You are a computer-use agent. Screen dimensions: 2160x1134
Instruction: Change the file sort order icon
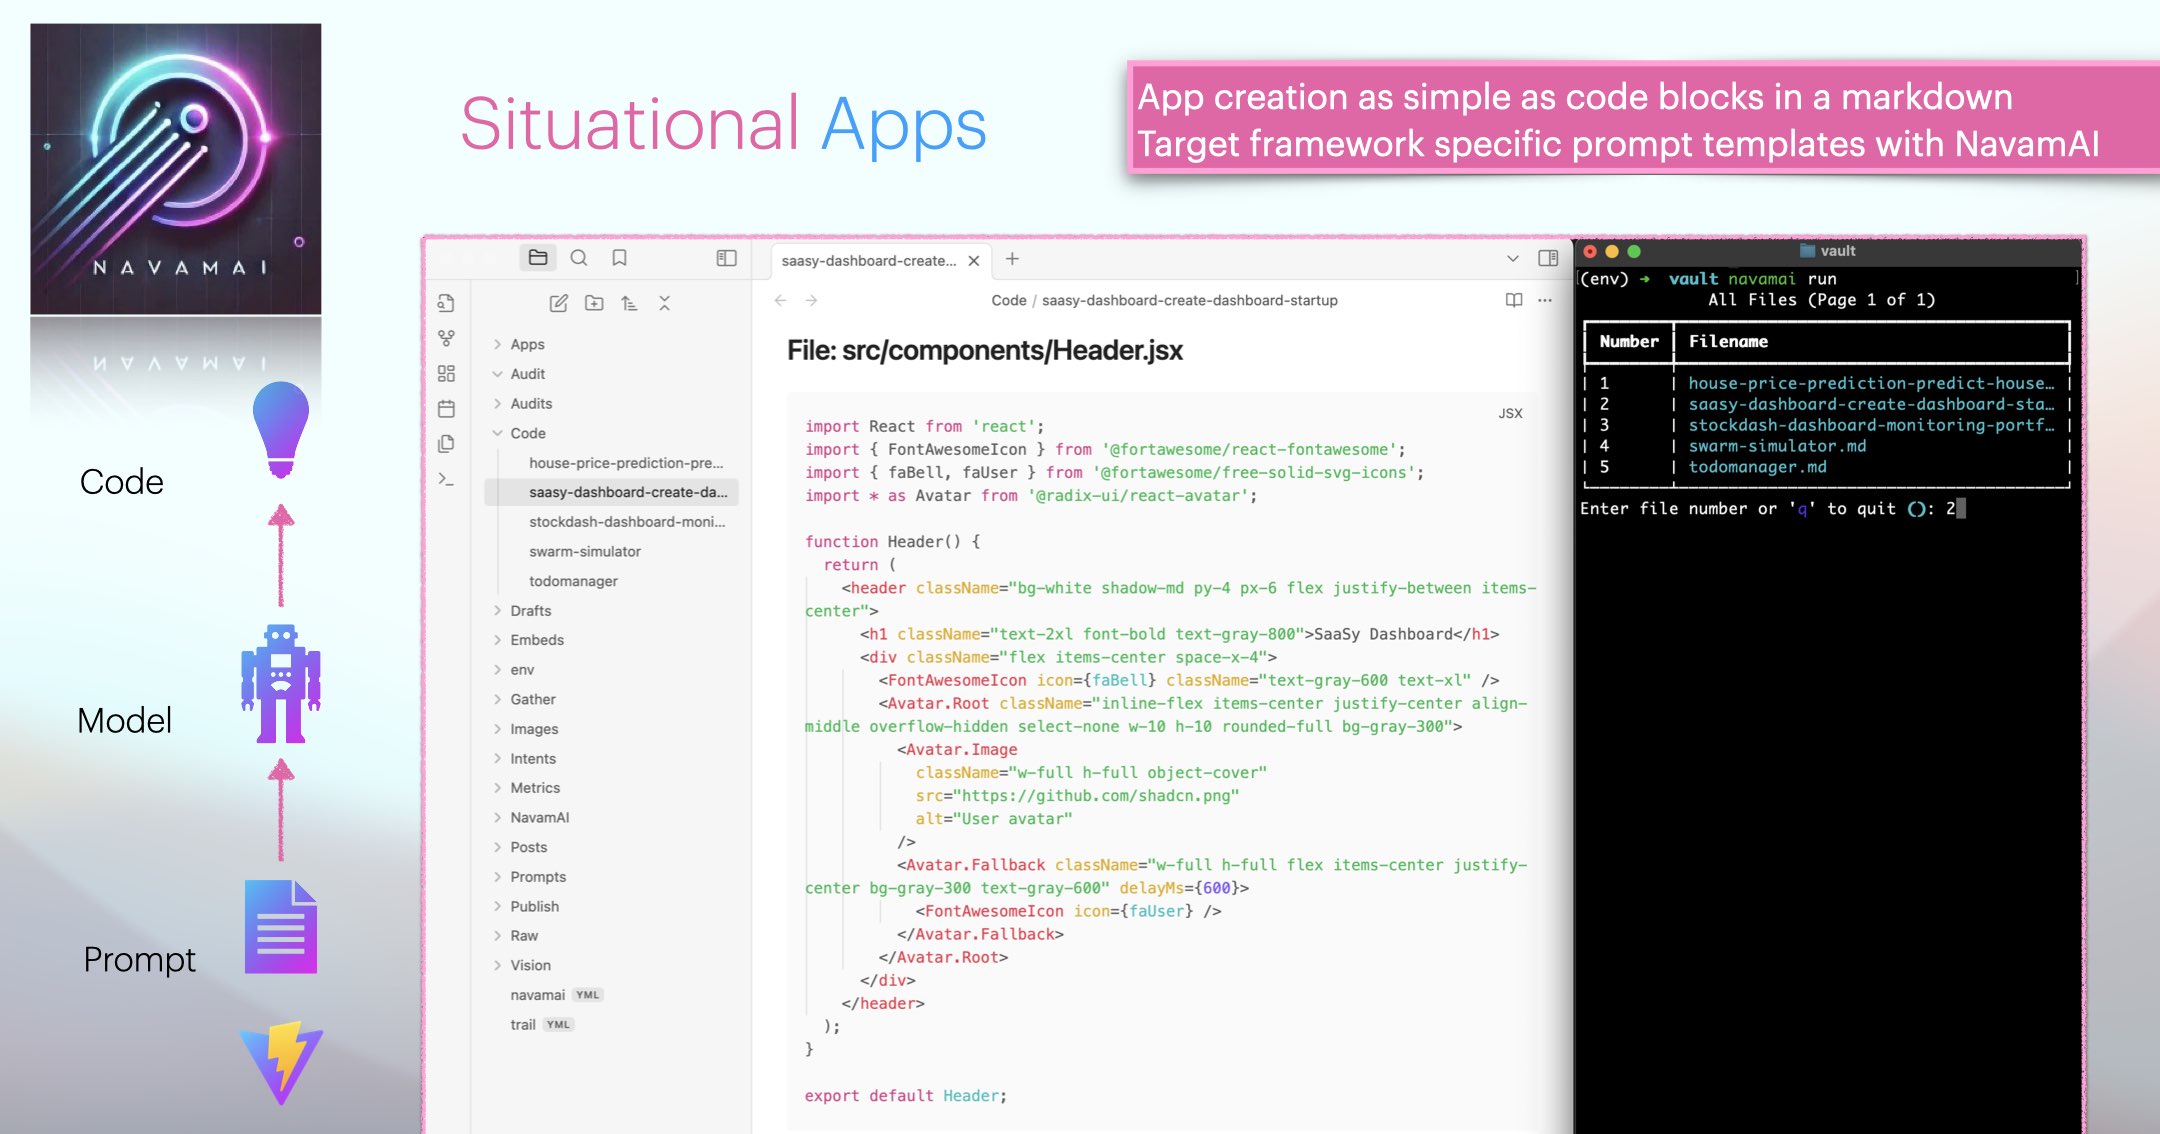coord(629,303)
